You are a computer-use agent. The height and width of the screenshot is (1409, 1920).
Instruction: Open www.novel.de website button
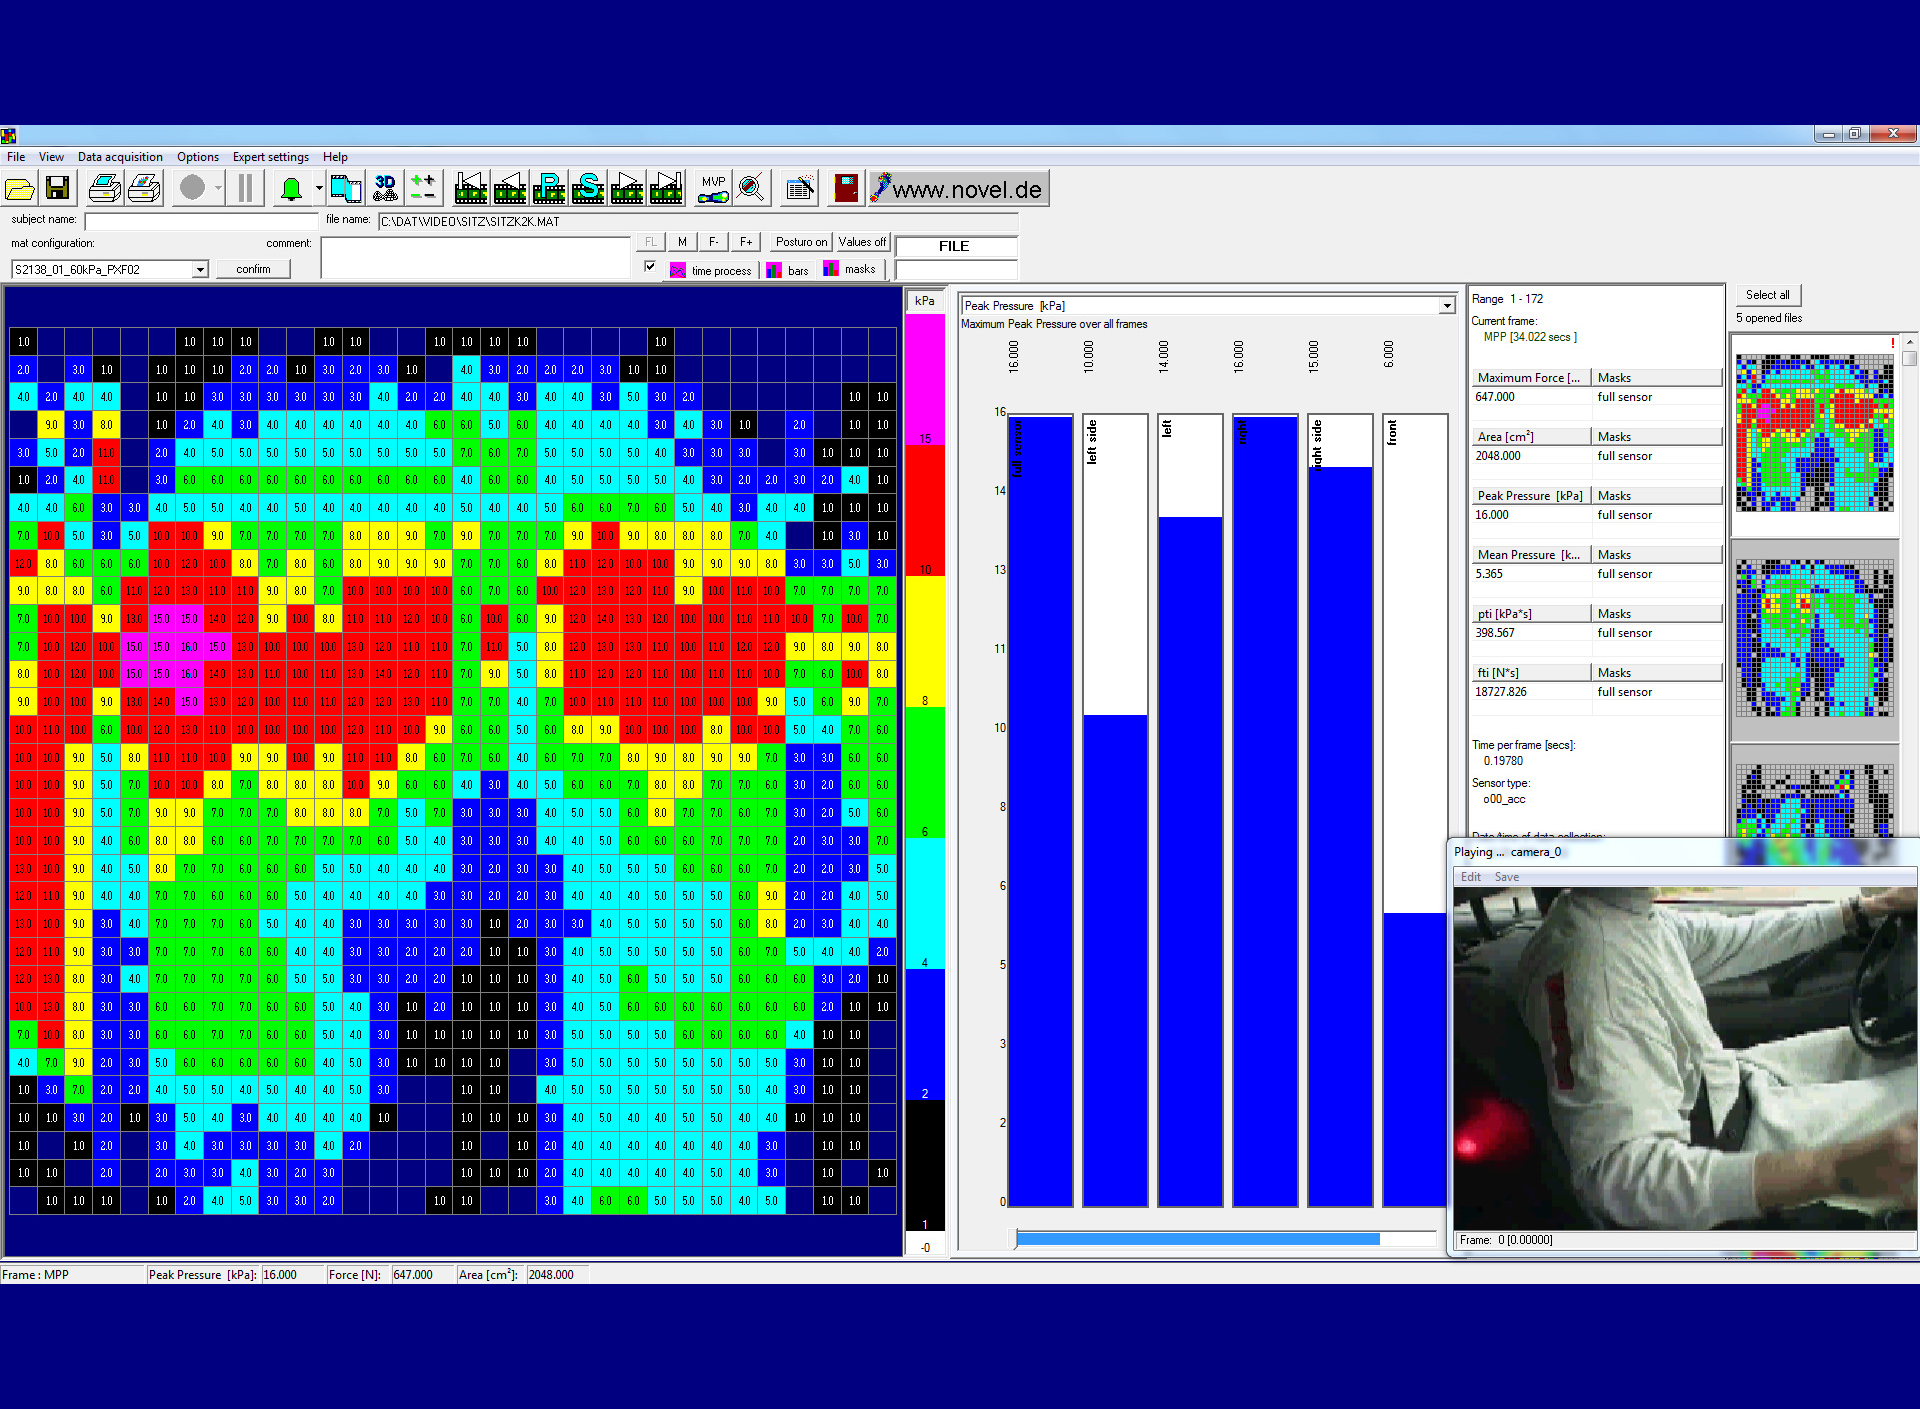958,189
